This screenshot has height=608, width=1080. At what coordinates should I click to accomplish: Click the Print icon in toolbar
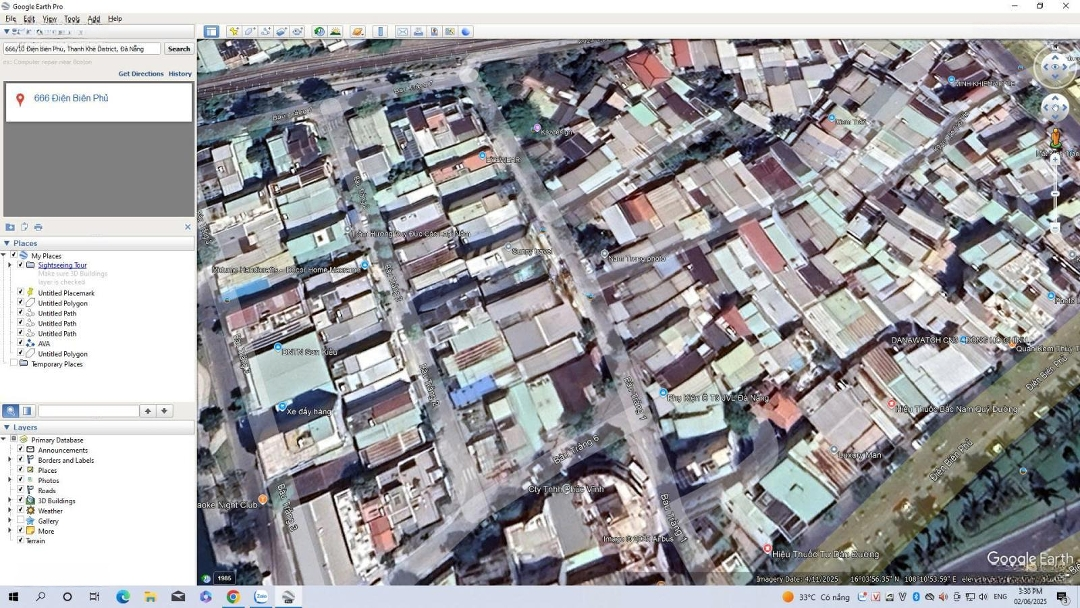(x=418, y=32)
